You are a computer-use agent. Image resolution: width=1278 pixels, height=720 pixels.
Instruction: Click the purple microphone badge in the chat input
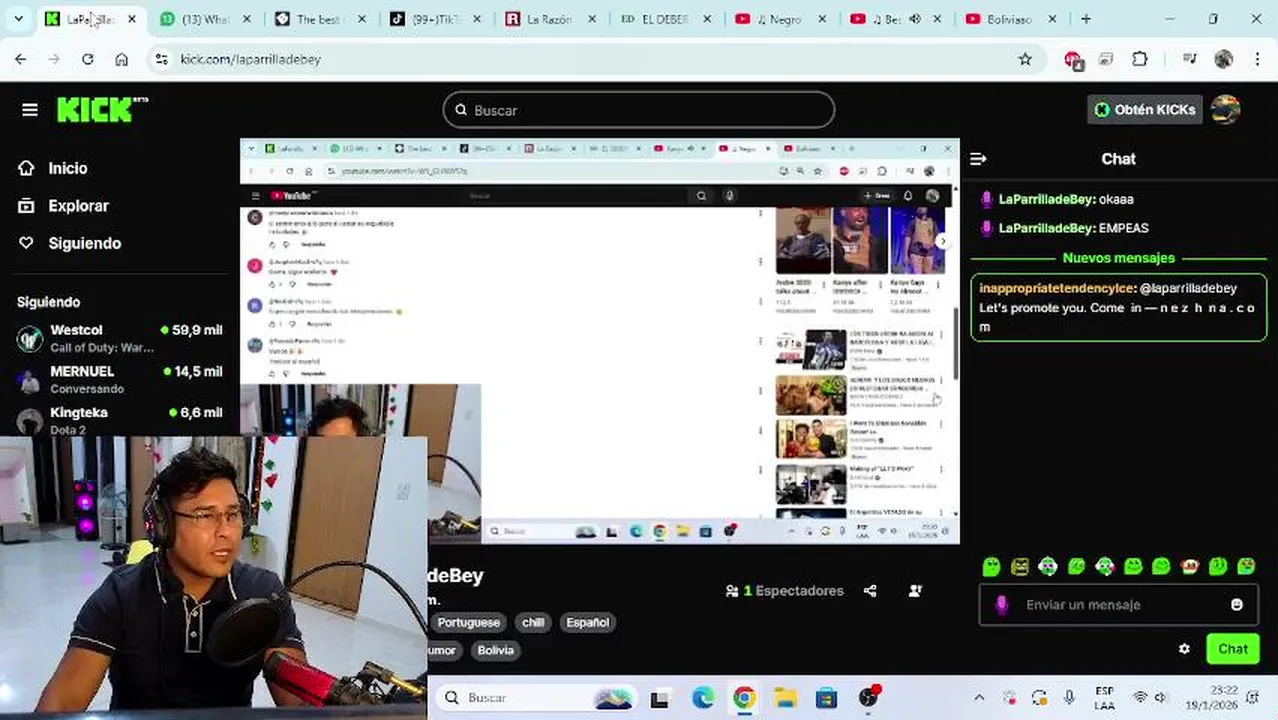tap(1001, 605)
